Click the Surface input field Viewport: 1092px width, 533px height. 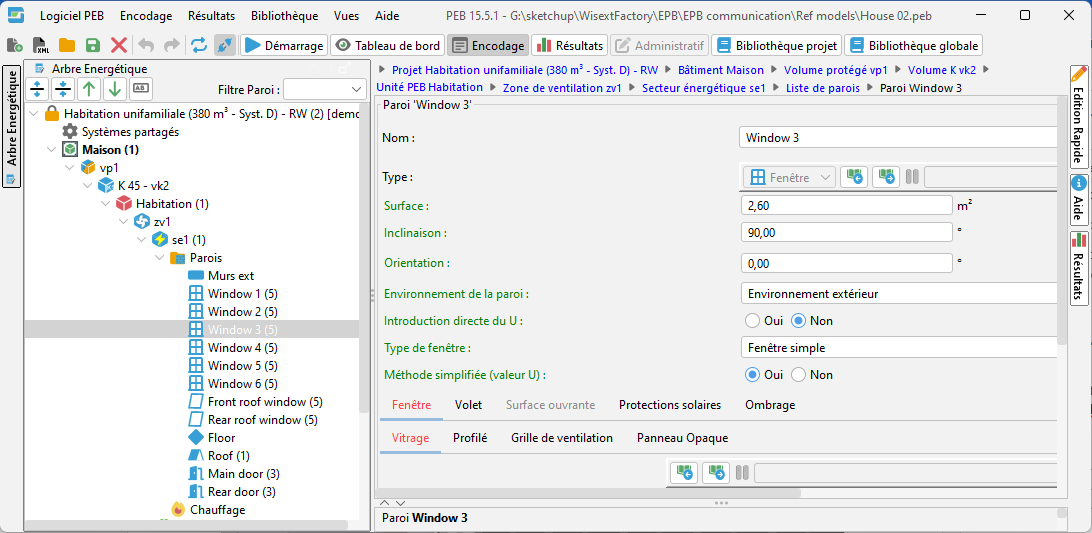846,205
